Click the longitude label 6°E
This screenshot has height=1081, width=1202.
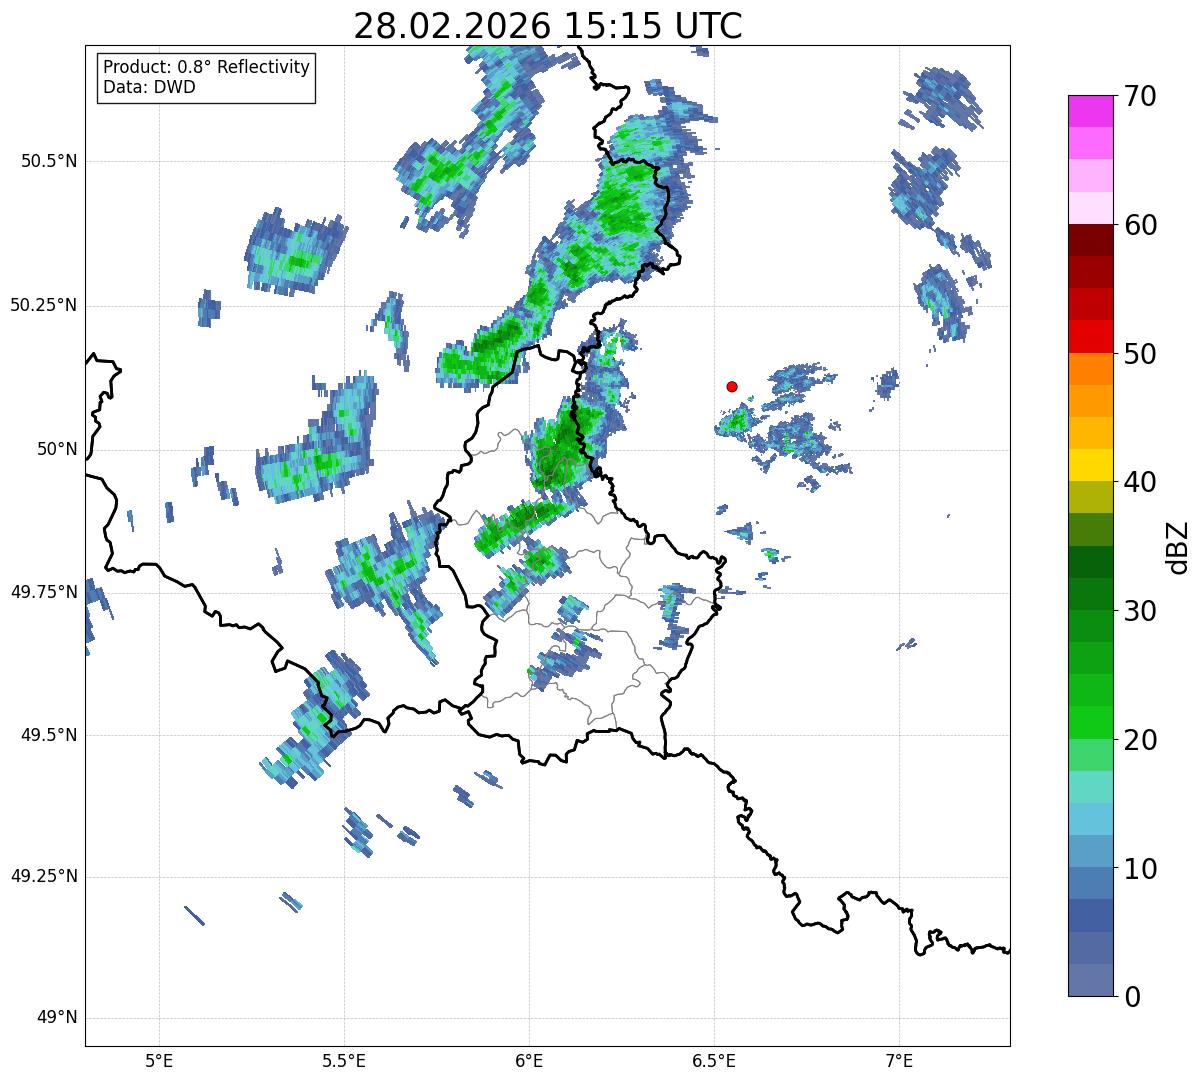point(529,1061)
